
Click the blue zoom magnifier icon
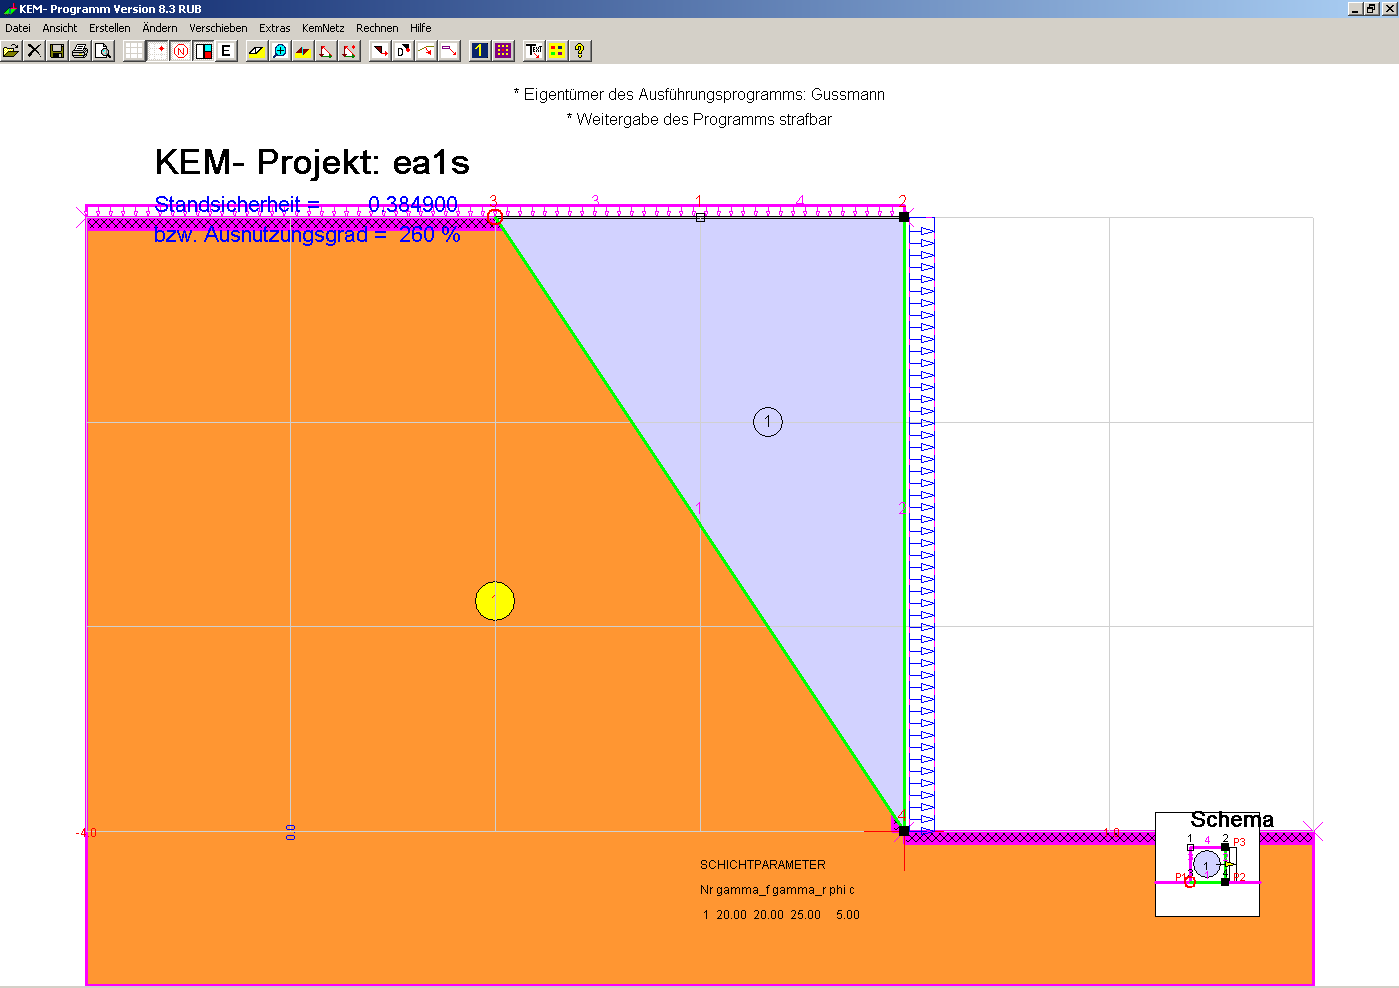point(280,50)
